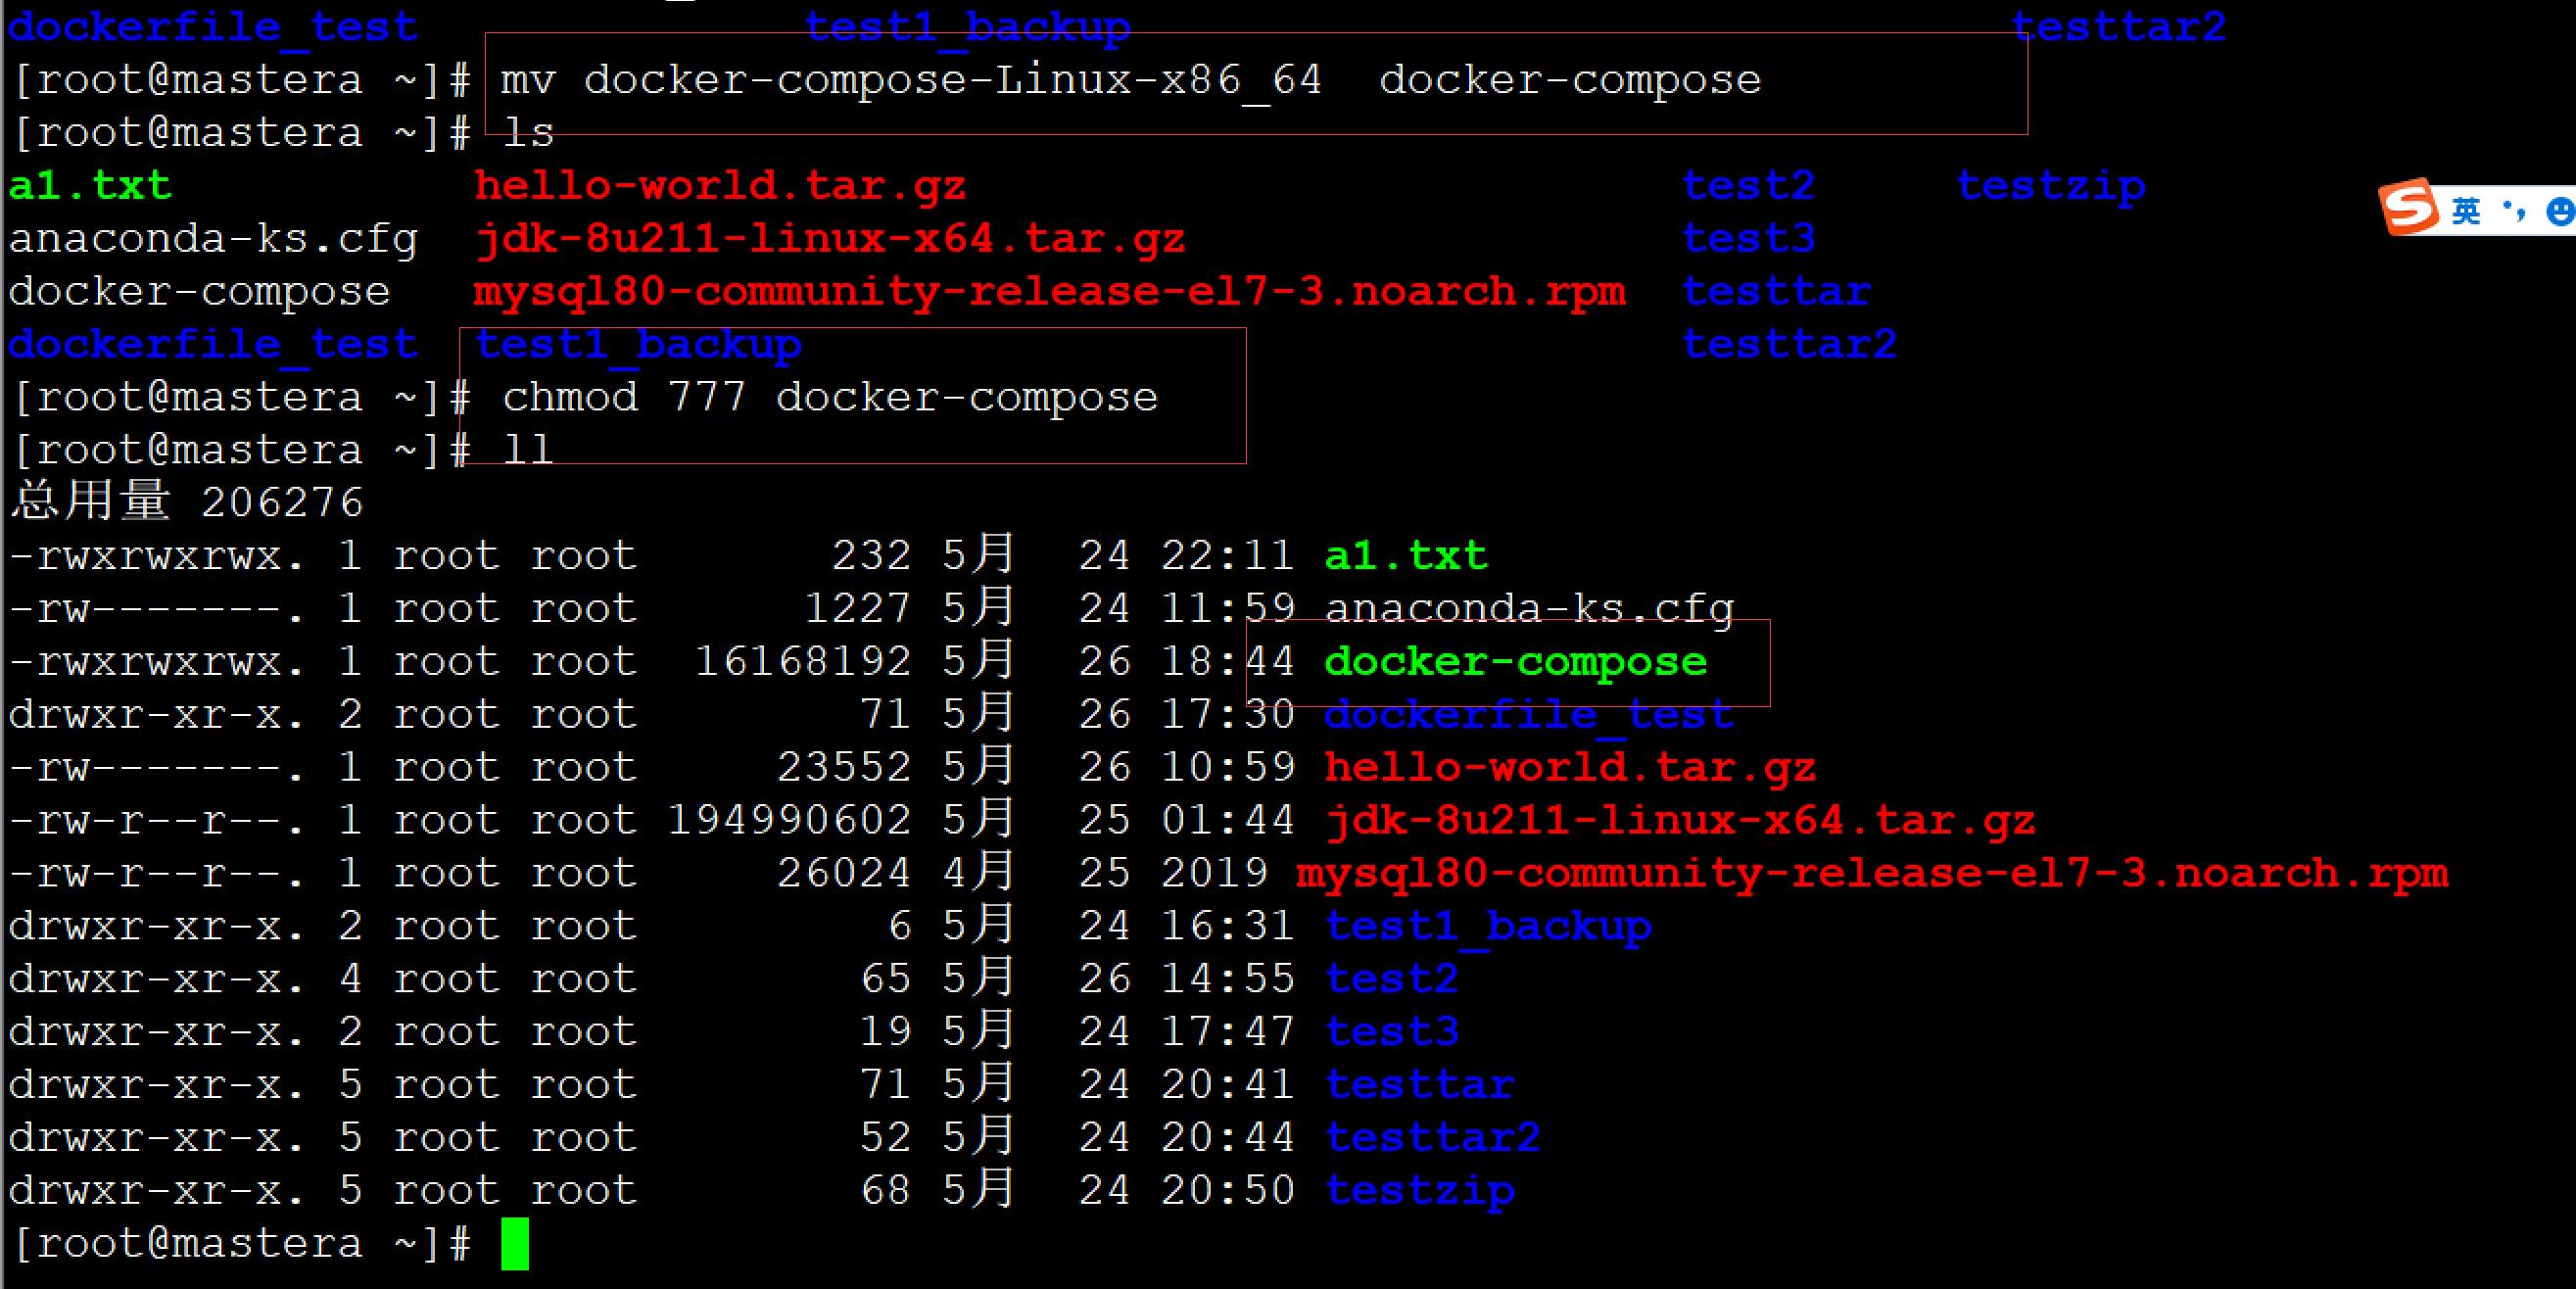The height and width of the screenshot is (1289, 2576).
Task: Click the chmod 777 docker-compose command
Action: pyautogui.click(x=830, y=398)
